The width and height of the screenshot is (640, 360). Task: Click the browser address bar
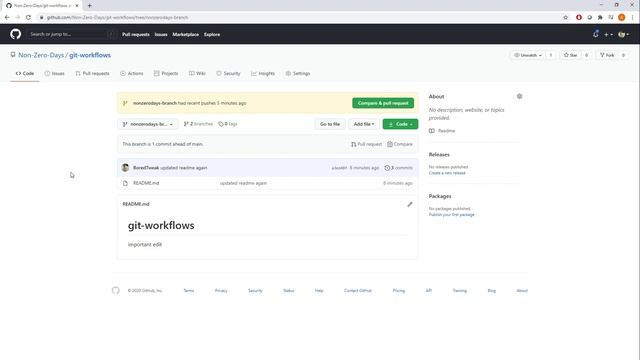tap(300, 18)
